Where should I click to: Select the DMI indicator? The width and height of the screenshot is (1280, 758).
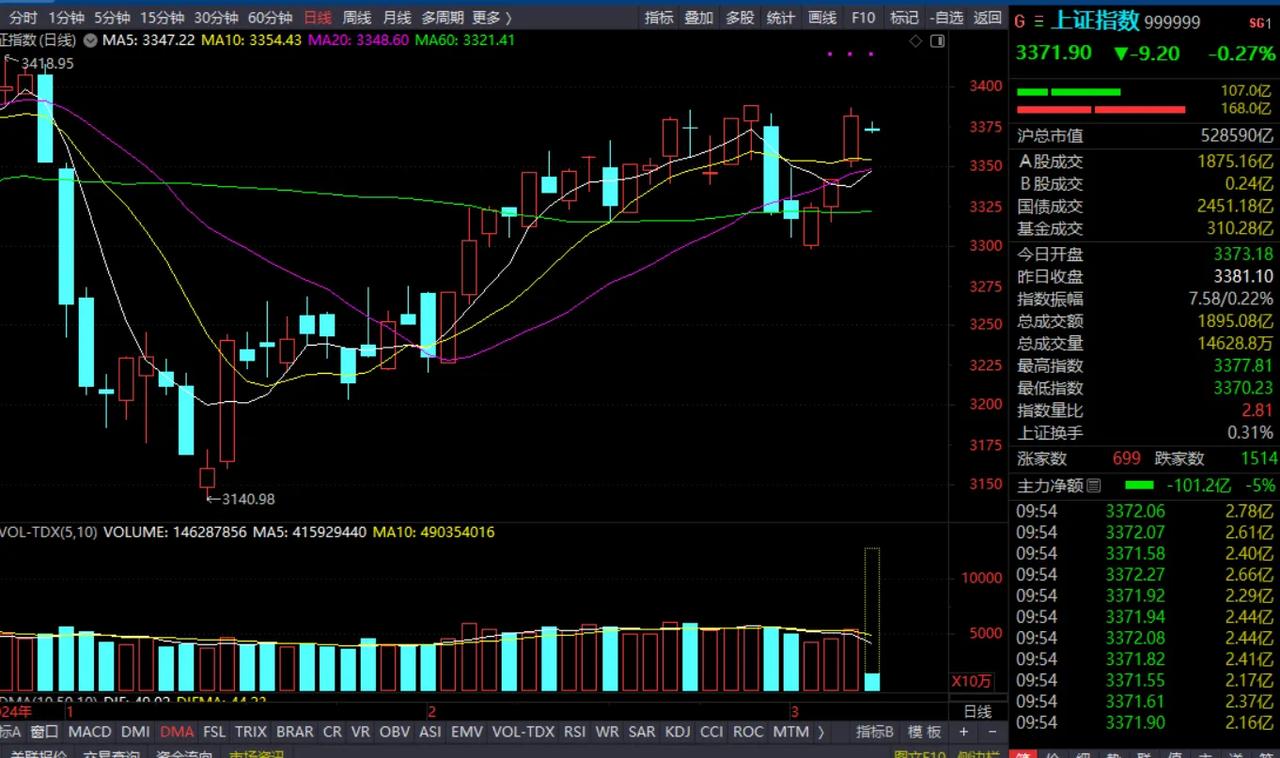(136, 732)
